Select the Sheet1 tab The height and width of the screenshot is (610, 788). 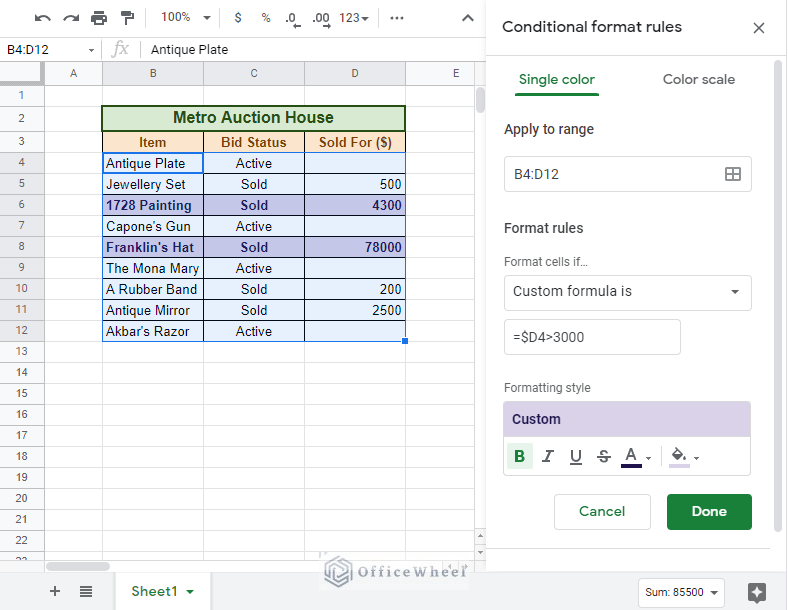point(162,591)
